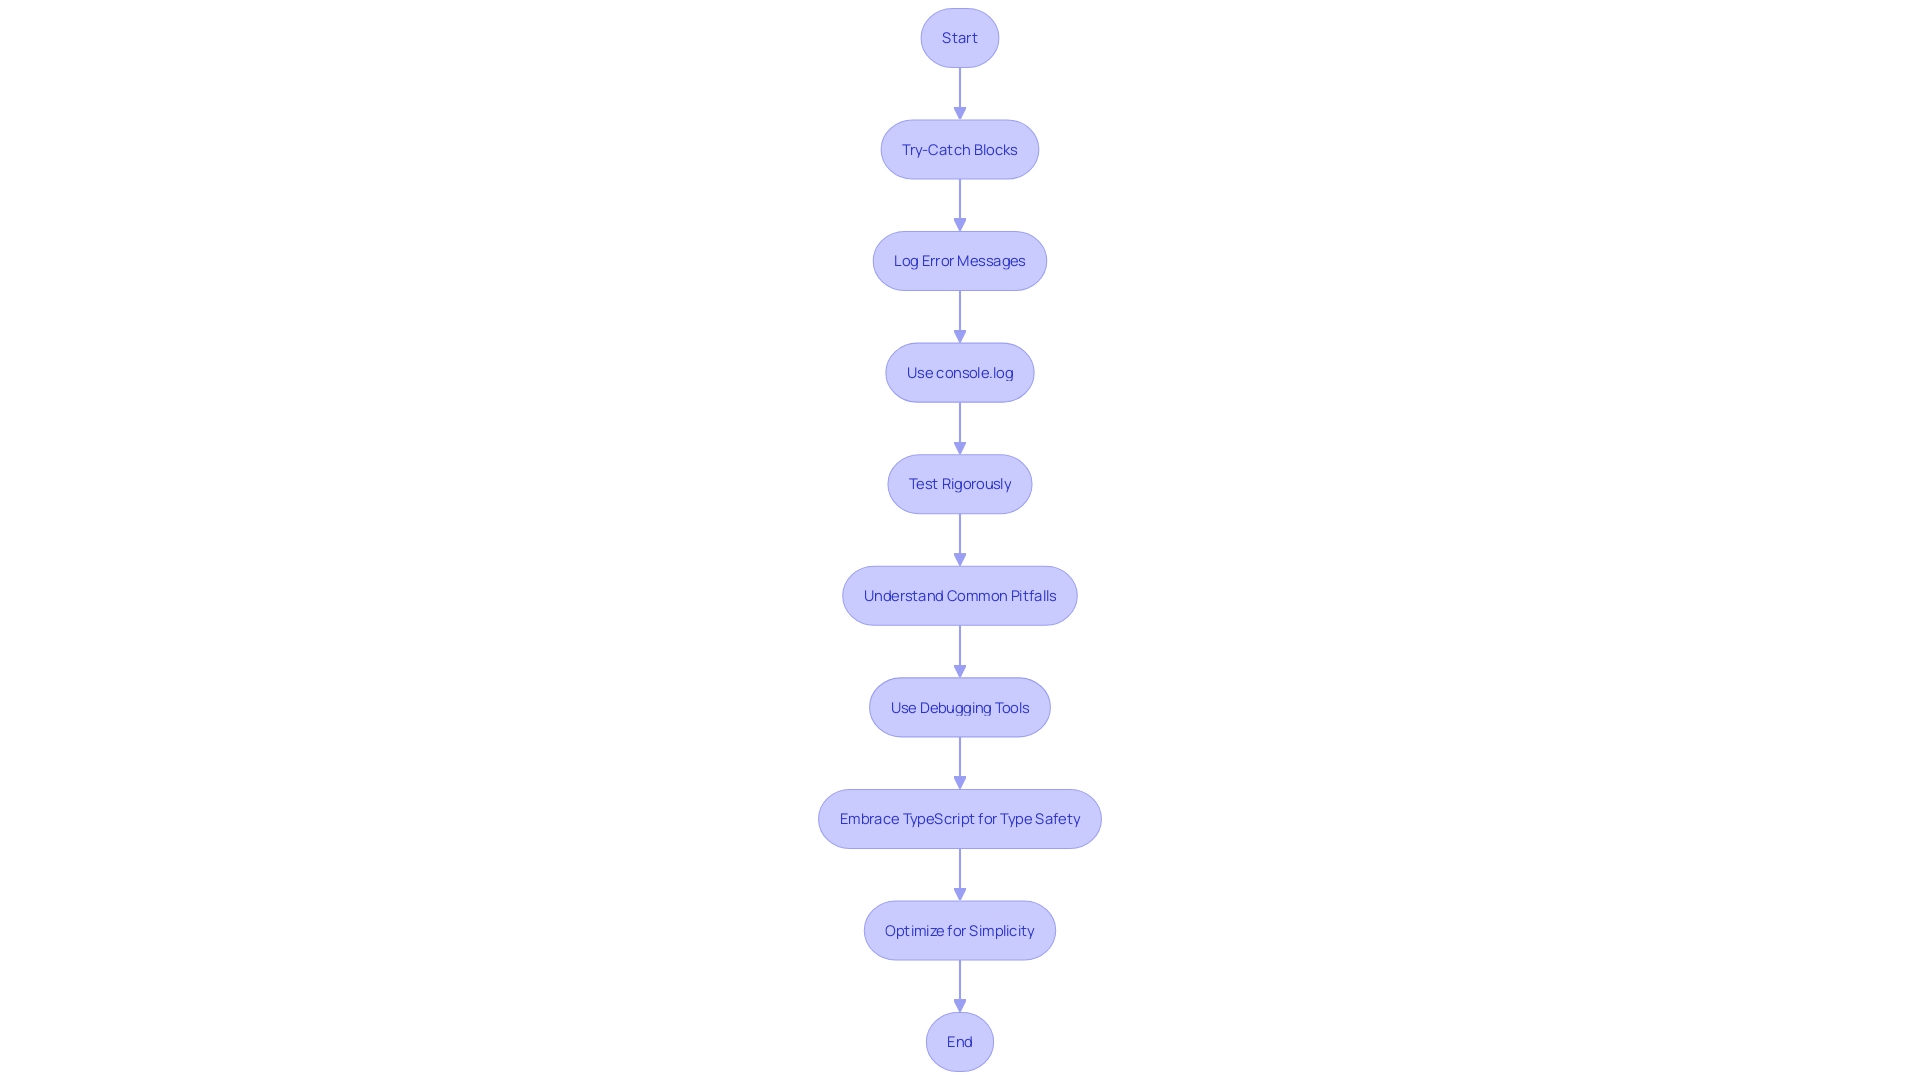This screenshot has width=1920, height=1080.
Task: Click the Optimize for Simplicity node
Action: pos(960,930)
